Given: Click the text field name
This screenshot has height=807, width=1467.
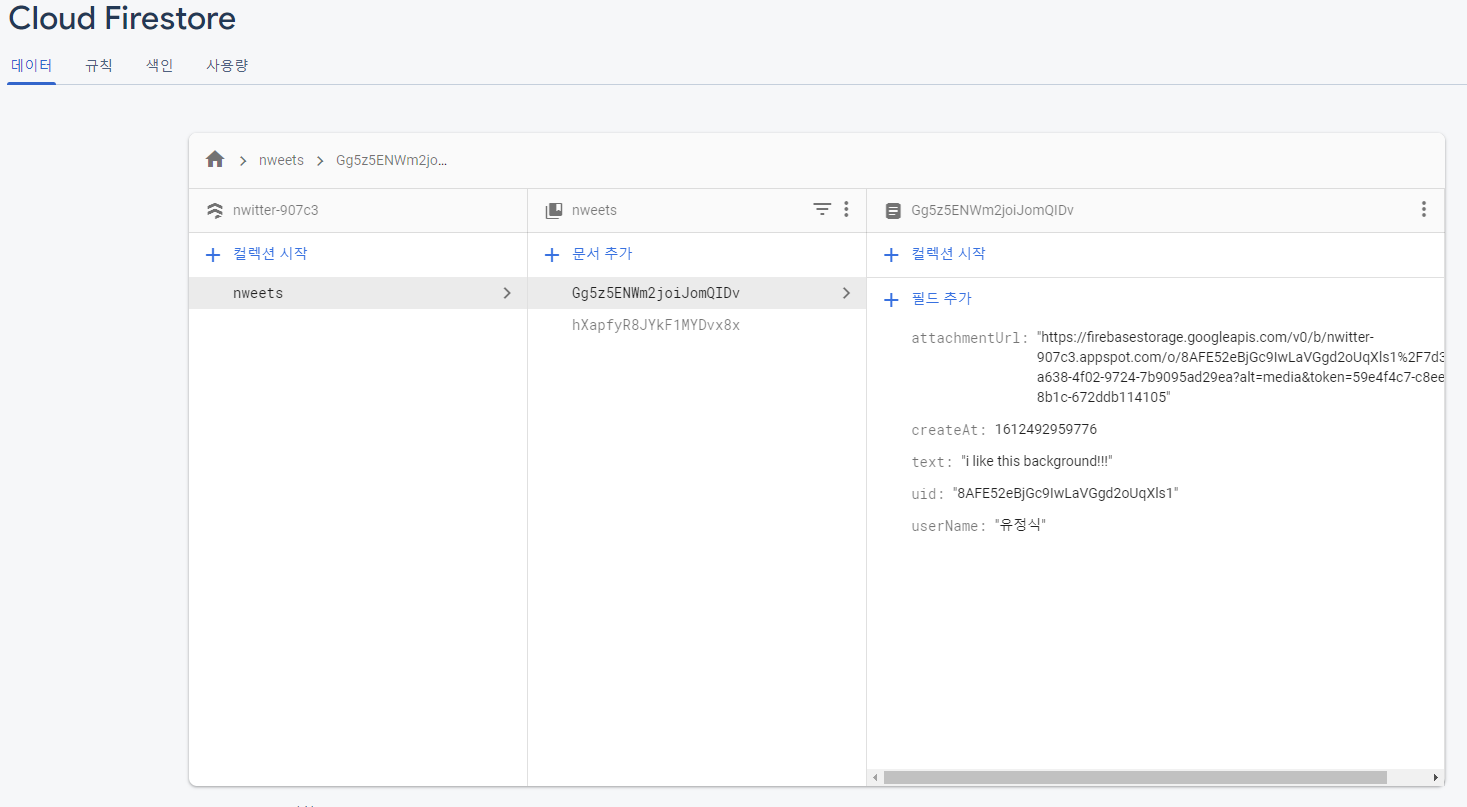Looking at the screenshot, I should 931,462.
